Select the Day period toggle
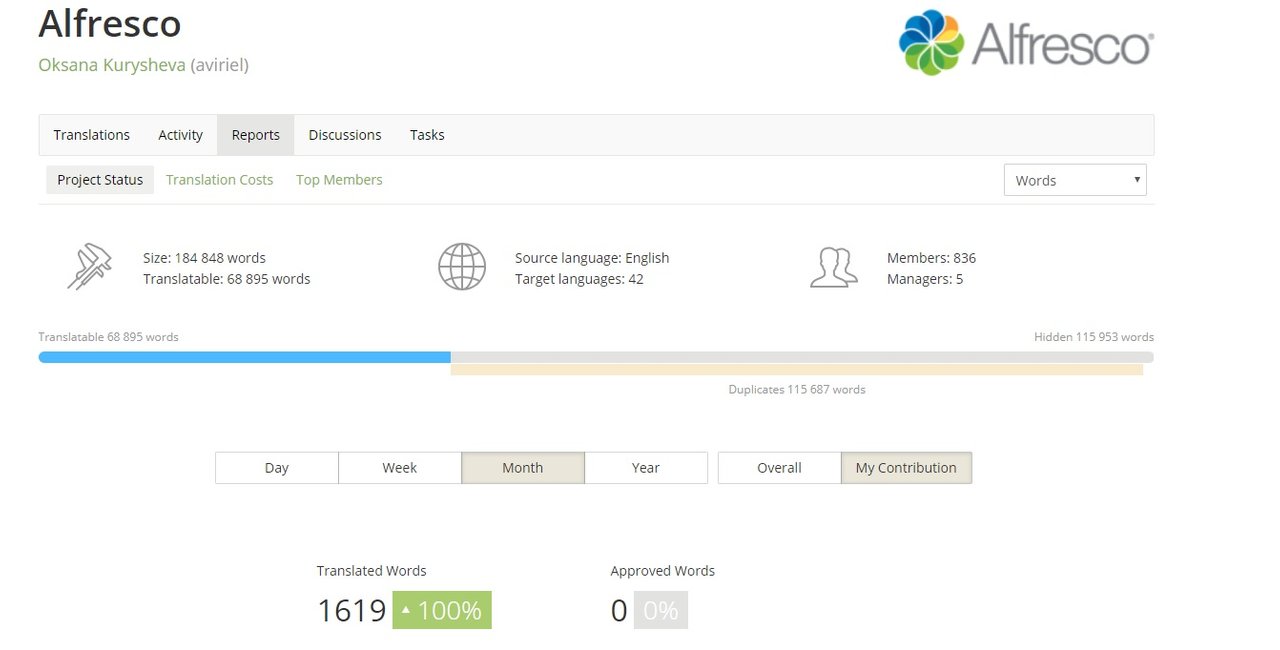 pos(277,468)
